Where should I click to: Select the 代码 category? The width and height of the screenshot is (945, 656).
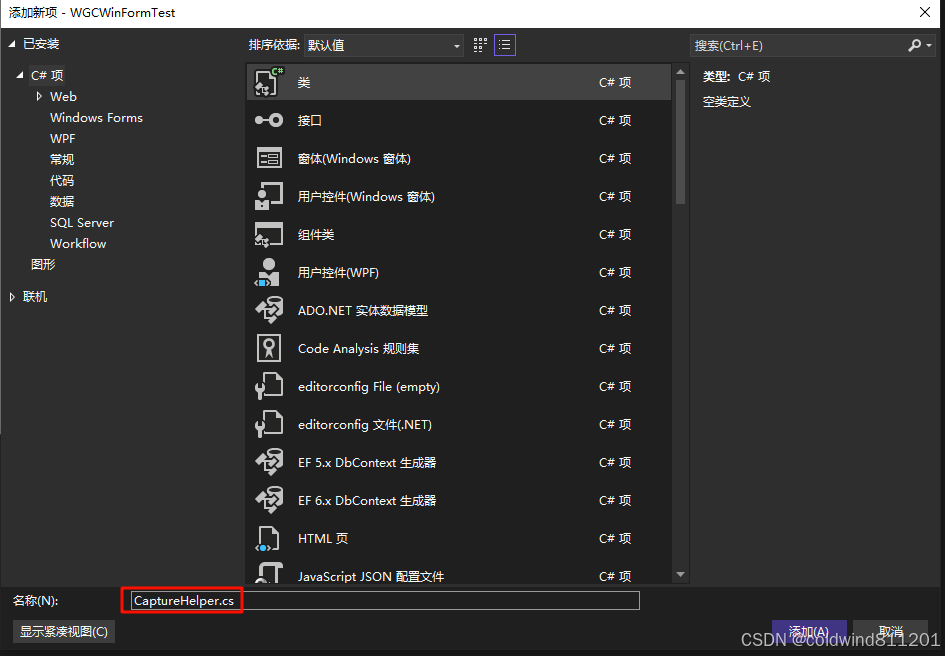[62, 181]
